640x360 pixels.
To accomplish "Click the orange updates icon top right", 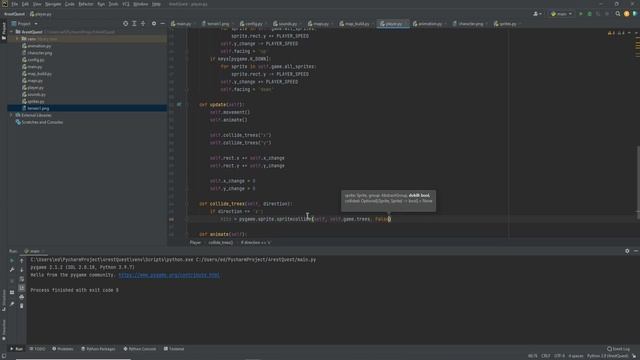I will [x=627, y=14].
